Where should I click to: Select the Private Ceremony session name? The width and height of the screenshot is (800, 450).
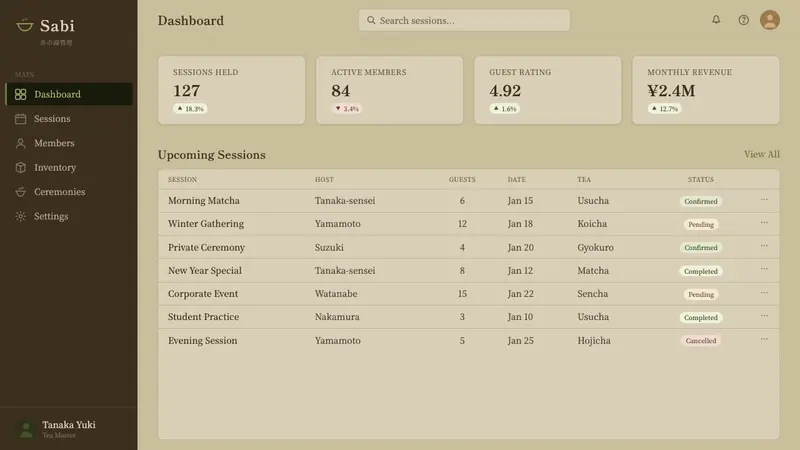pyautogui.click(x=206, y=247)
